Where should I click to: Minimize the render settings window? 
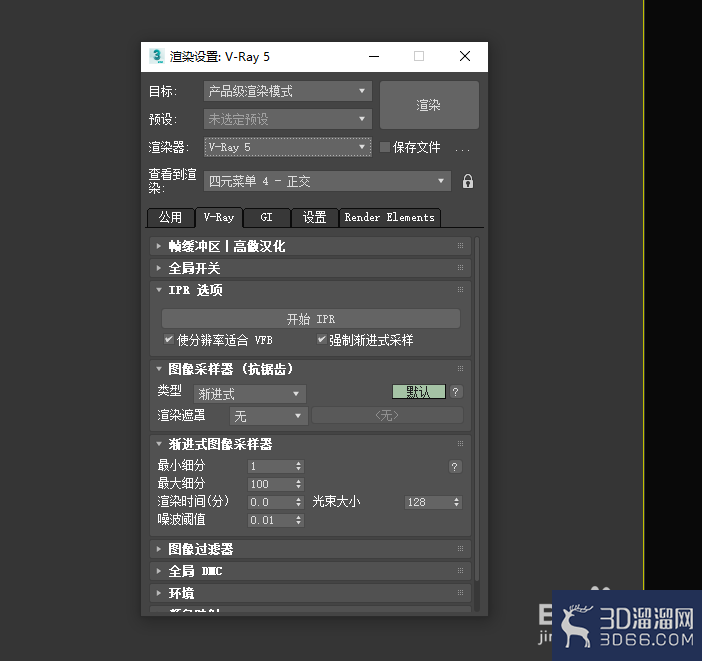374,56
